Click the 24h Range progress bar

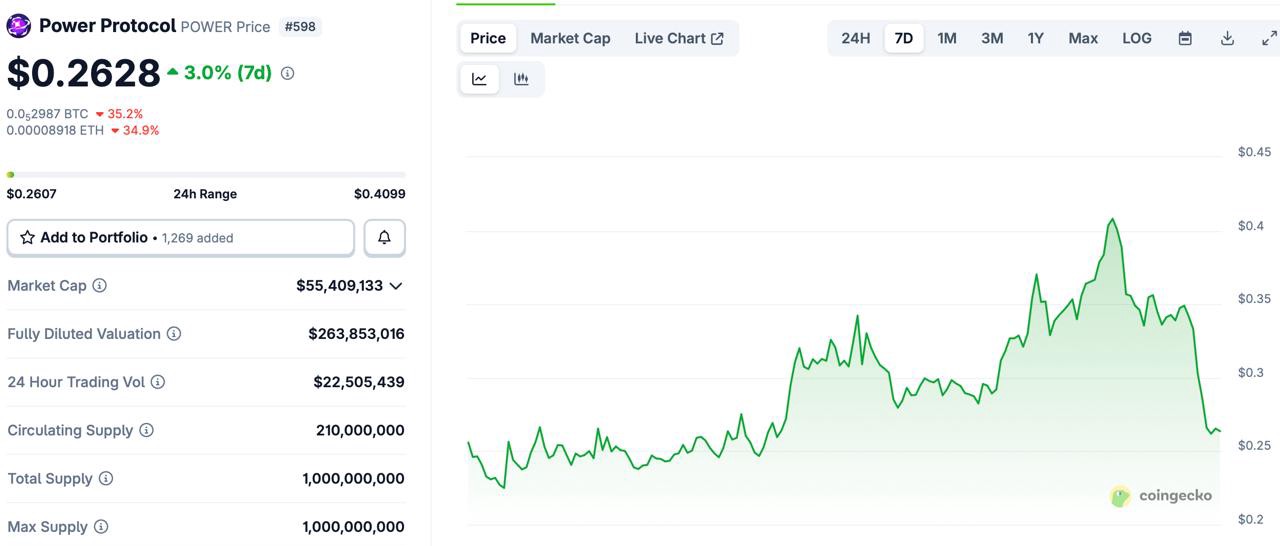coord(206,175)
